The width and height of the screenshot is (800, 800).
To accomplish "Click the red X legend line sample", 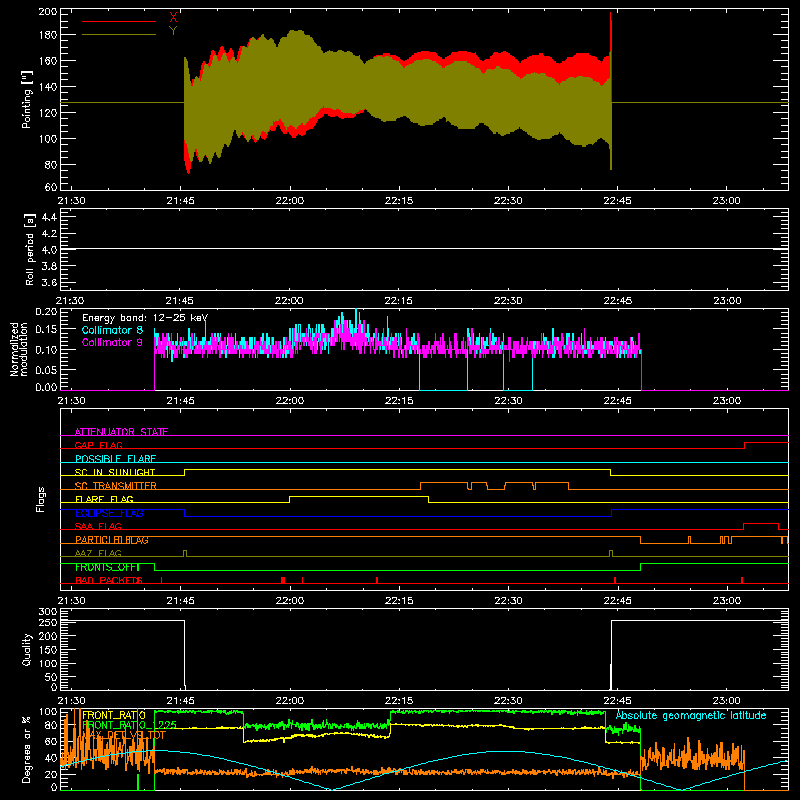I will pos(119,21).
